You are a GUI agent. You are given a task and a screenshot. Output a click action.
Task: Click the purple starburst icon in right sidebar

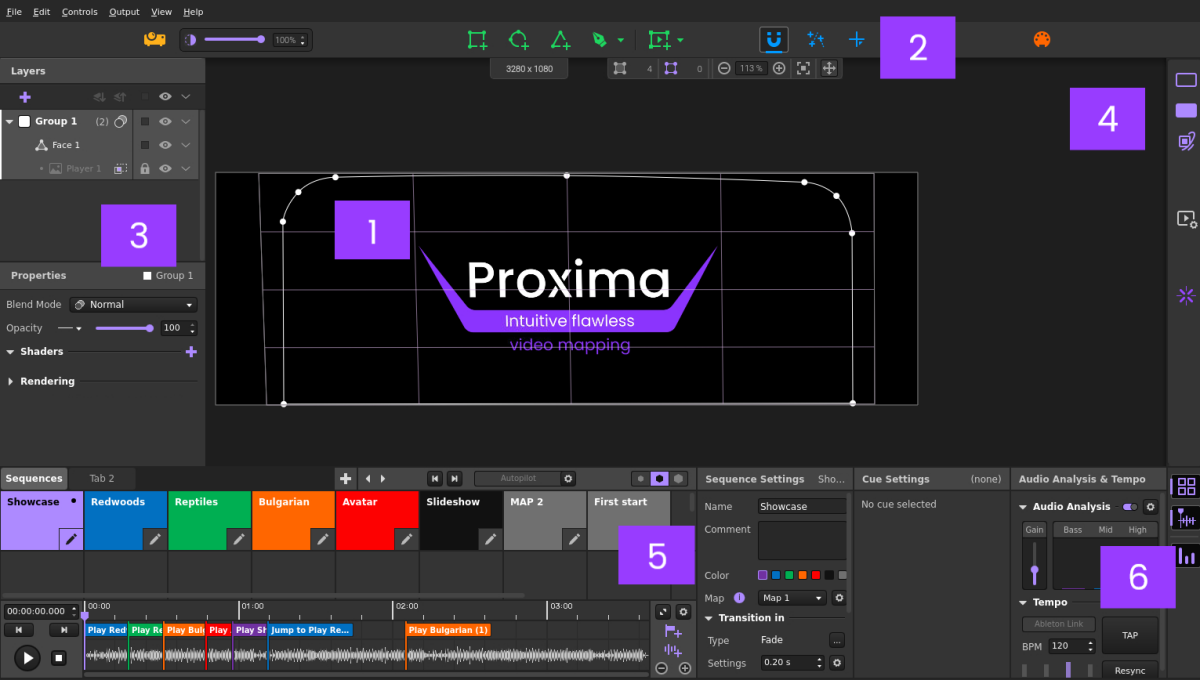[x=1186, y=295]
